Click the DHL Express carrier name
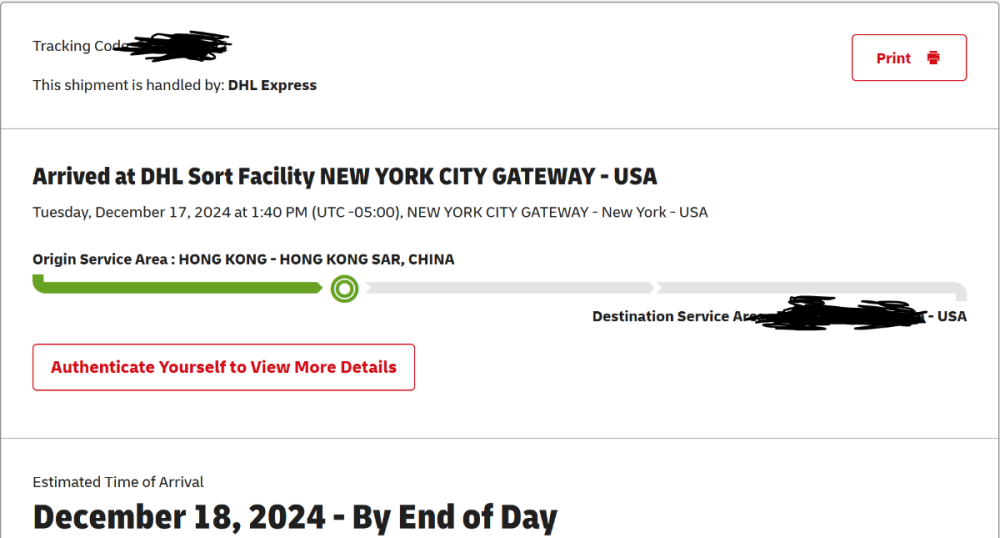Screen dimensions: 1000x538 (x=272, y=85)
